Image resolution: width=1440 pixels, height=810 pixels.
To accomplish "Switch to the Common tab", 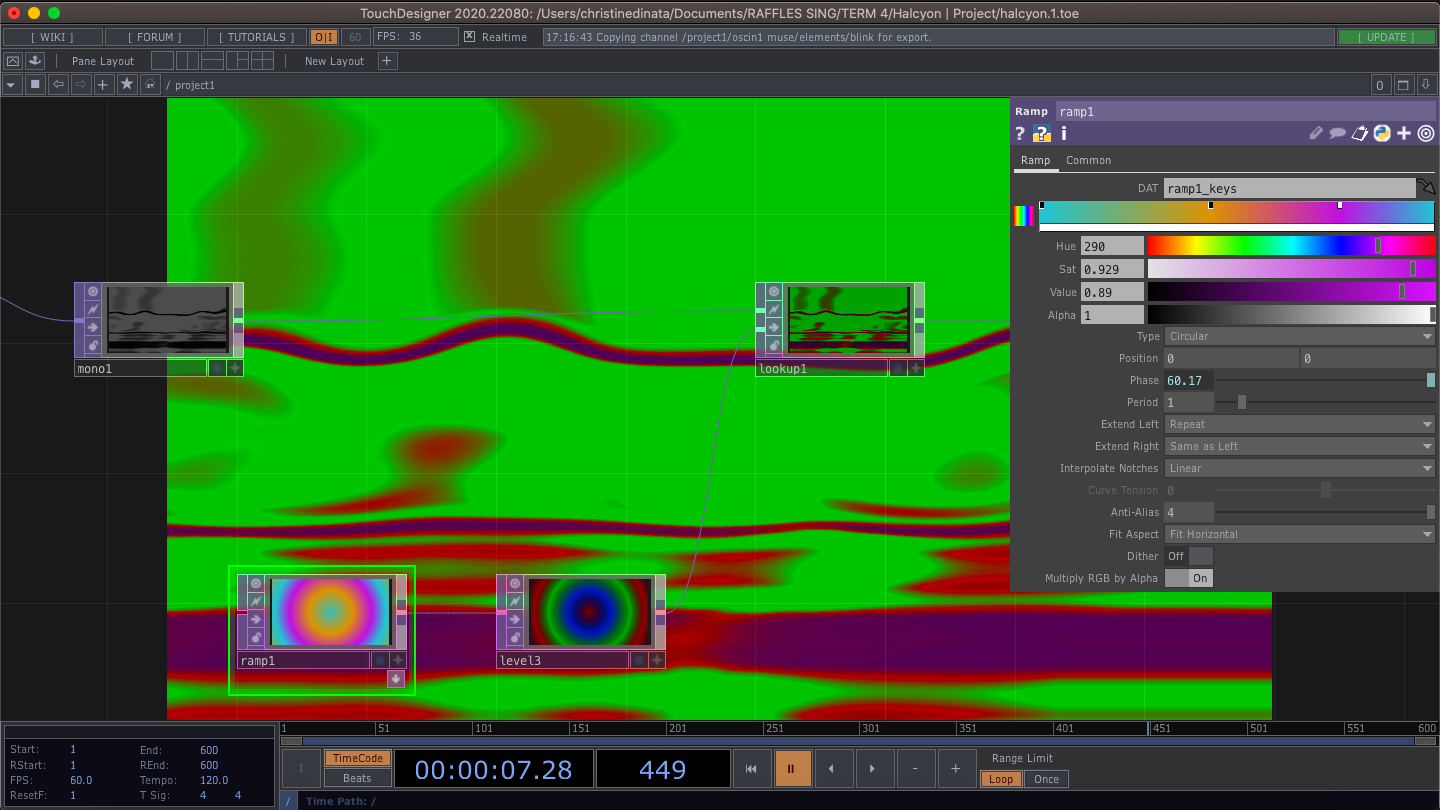I will (x=1088, y=160).
